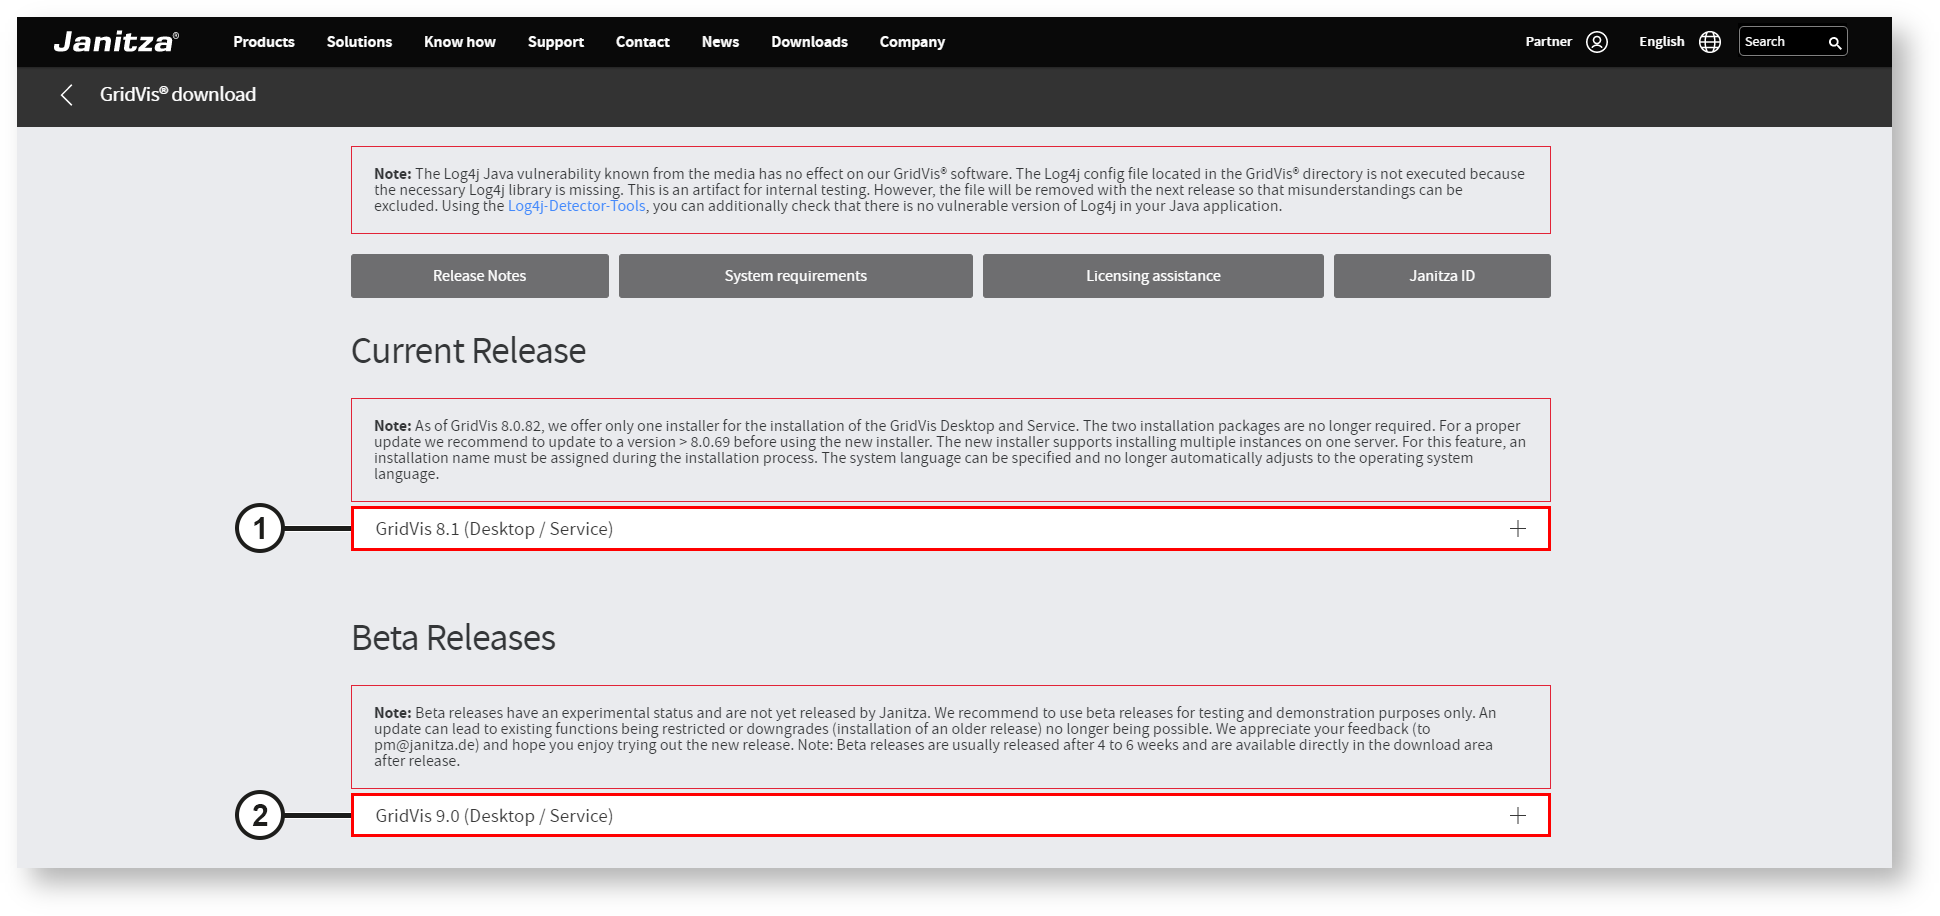Image resolution: width=1940 pixels, height=916 pixels.
Task: Open the Products menu
Action: [264, 42]
